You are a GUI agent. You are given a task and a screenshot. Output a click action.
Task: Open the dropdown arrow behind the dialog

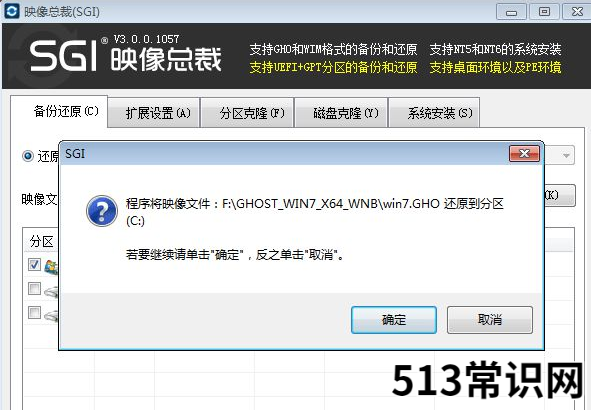pyautogui.click(x=566, y=155)
